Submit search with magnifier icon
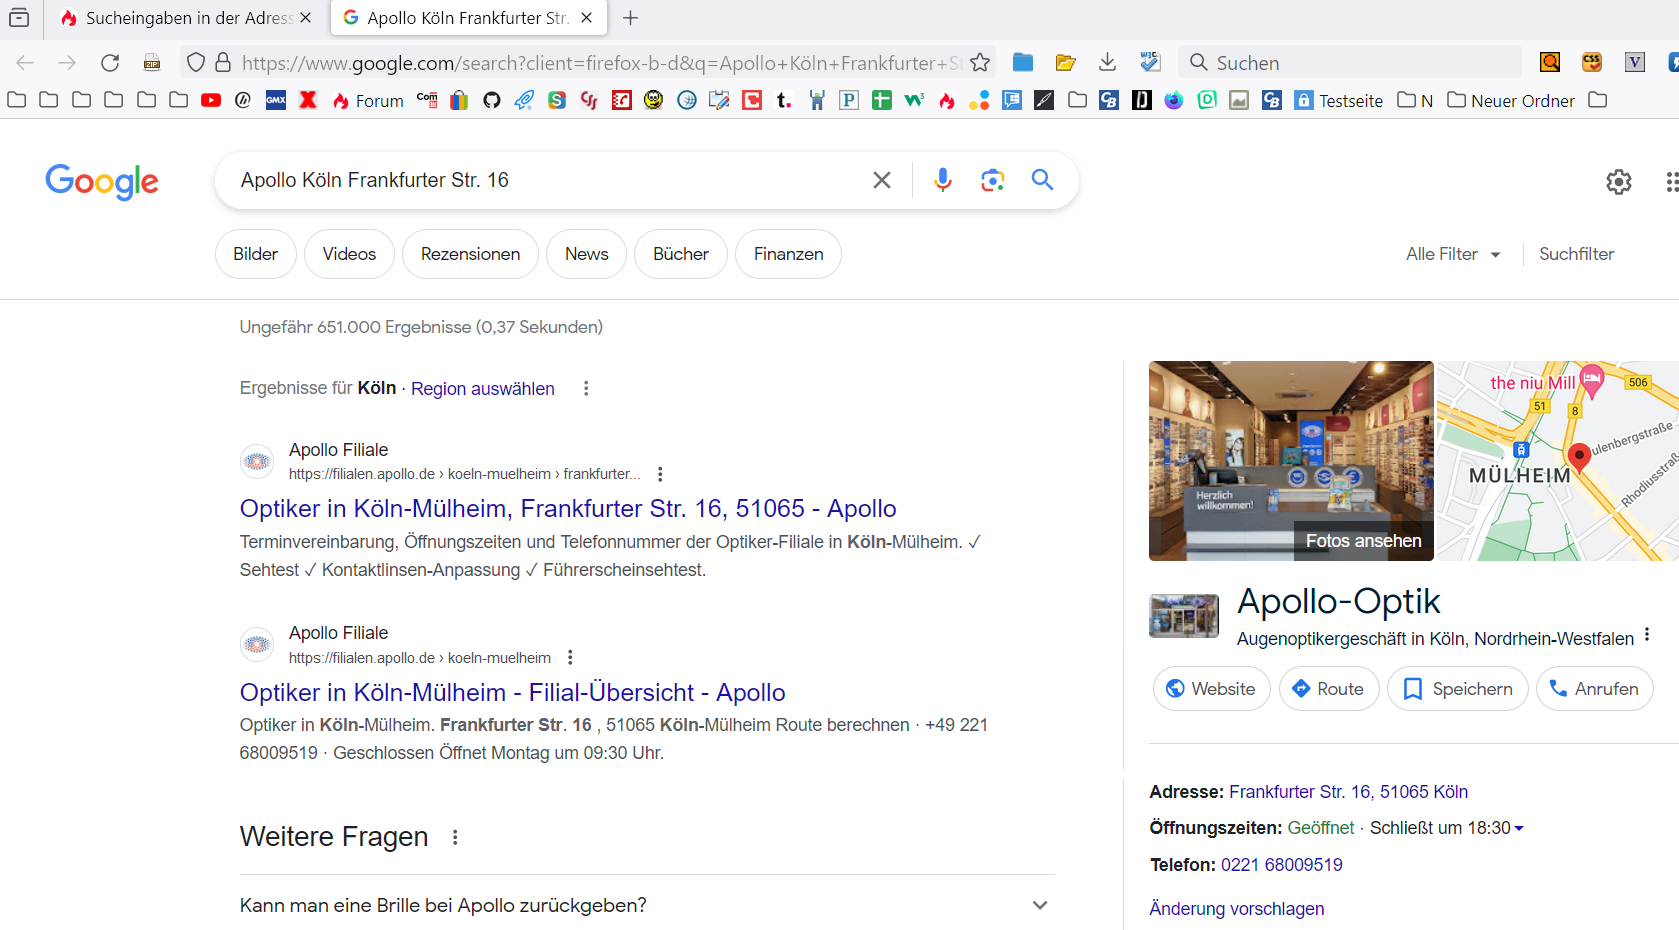1679x930 pixels. (1042, 180)
